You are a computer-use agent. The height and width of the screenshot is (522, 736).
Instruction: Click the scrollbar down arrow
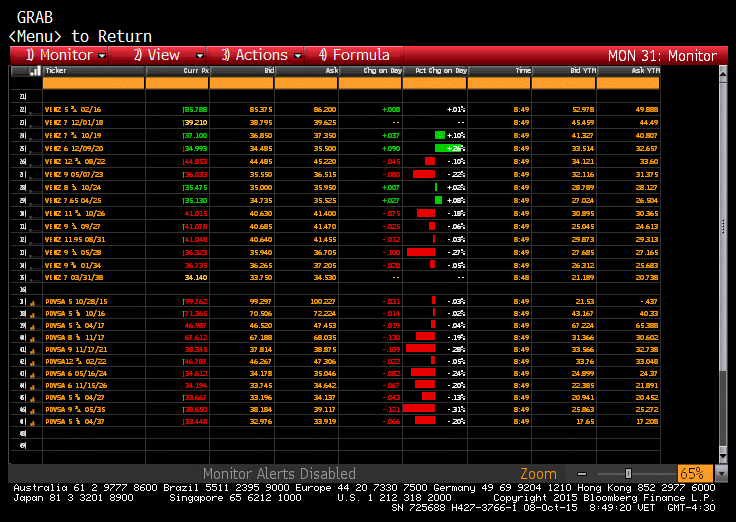pyautogui.click(x=723, y=456)
